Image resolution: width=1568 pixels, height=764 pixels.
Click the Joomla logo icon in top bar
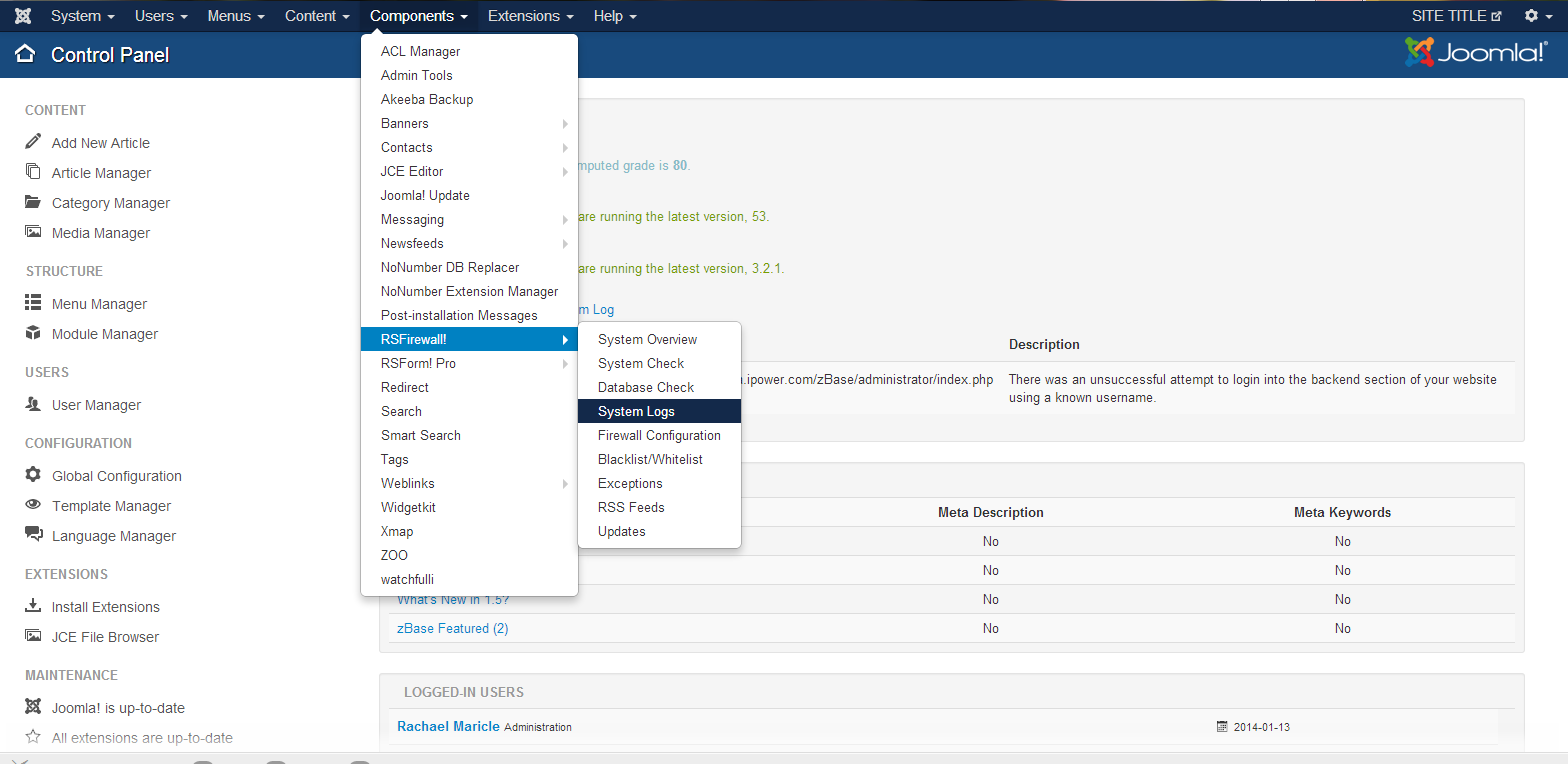tap(23, 16)
